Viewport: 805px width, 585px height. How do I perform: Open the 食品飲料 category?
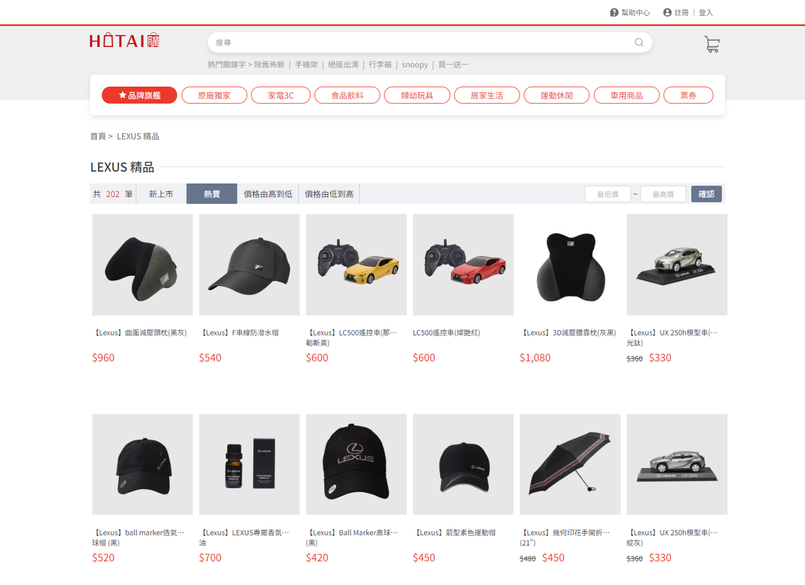(x=347, y=95)
